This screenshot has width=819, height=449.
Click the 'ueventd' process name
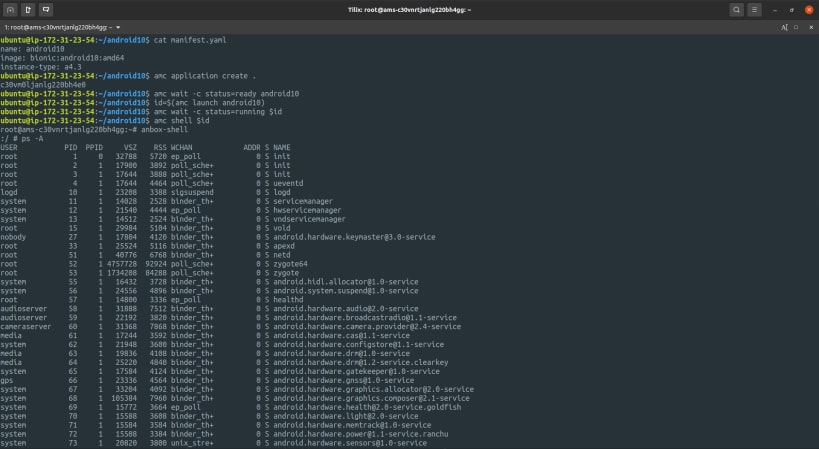point(288,183)
